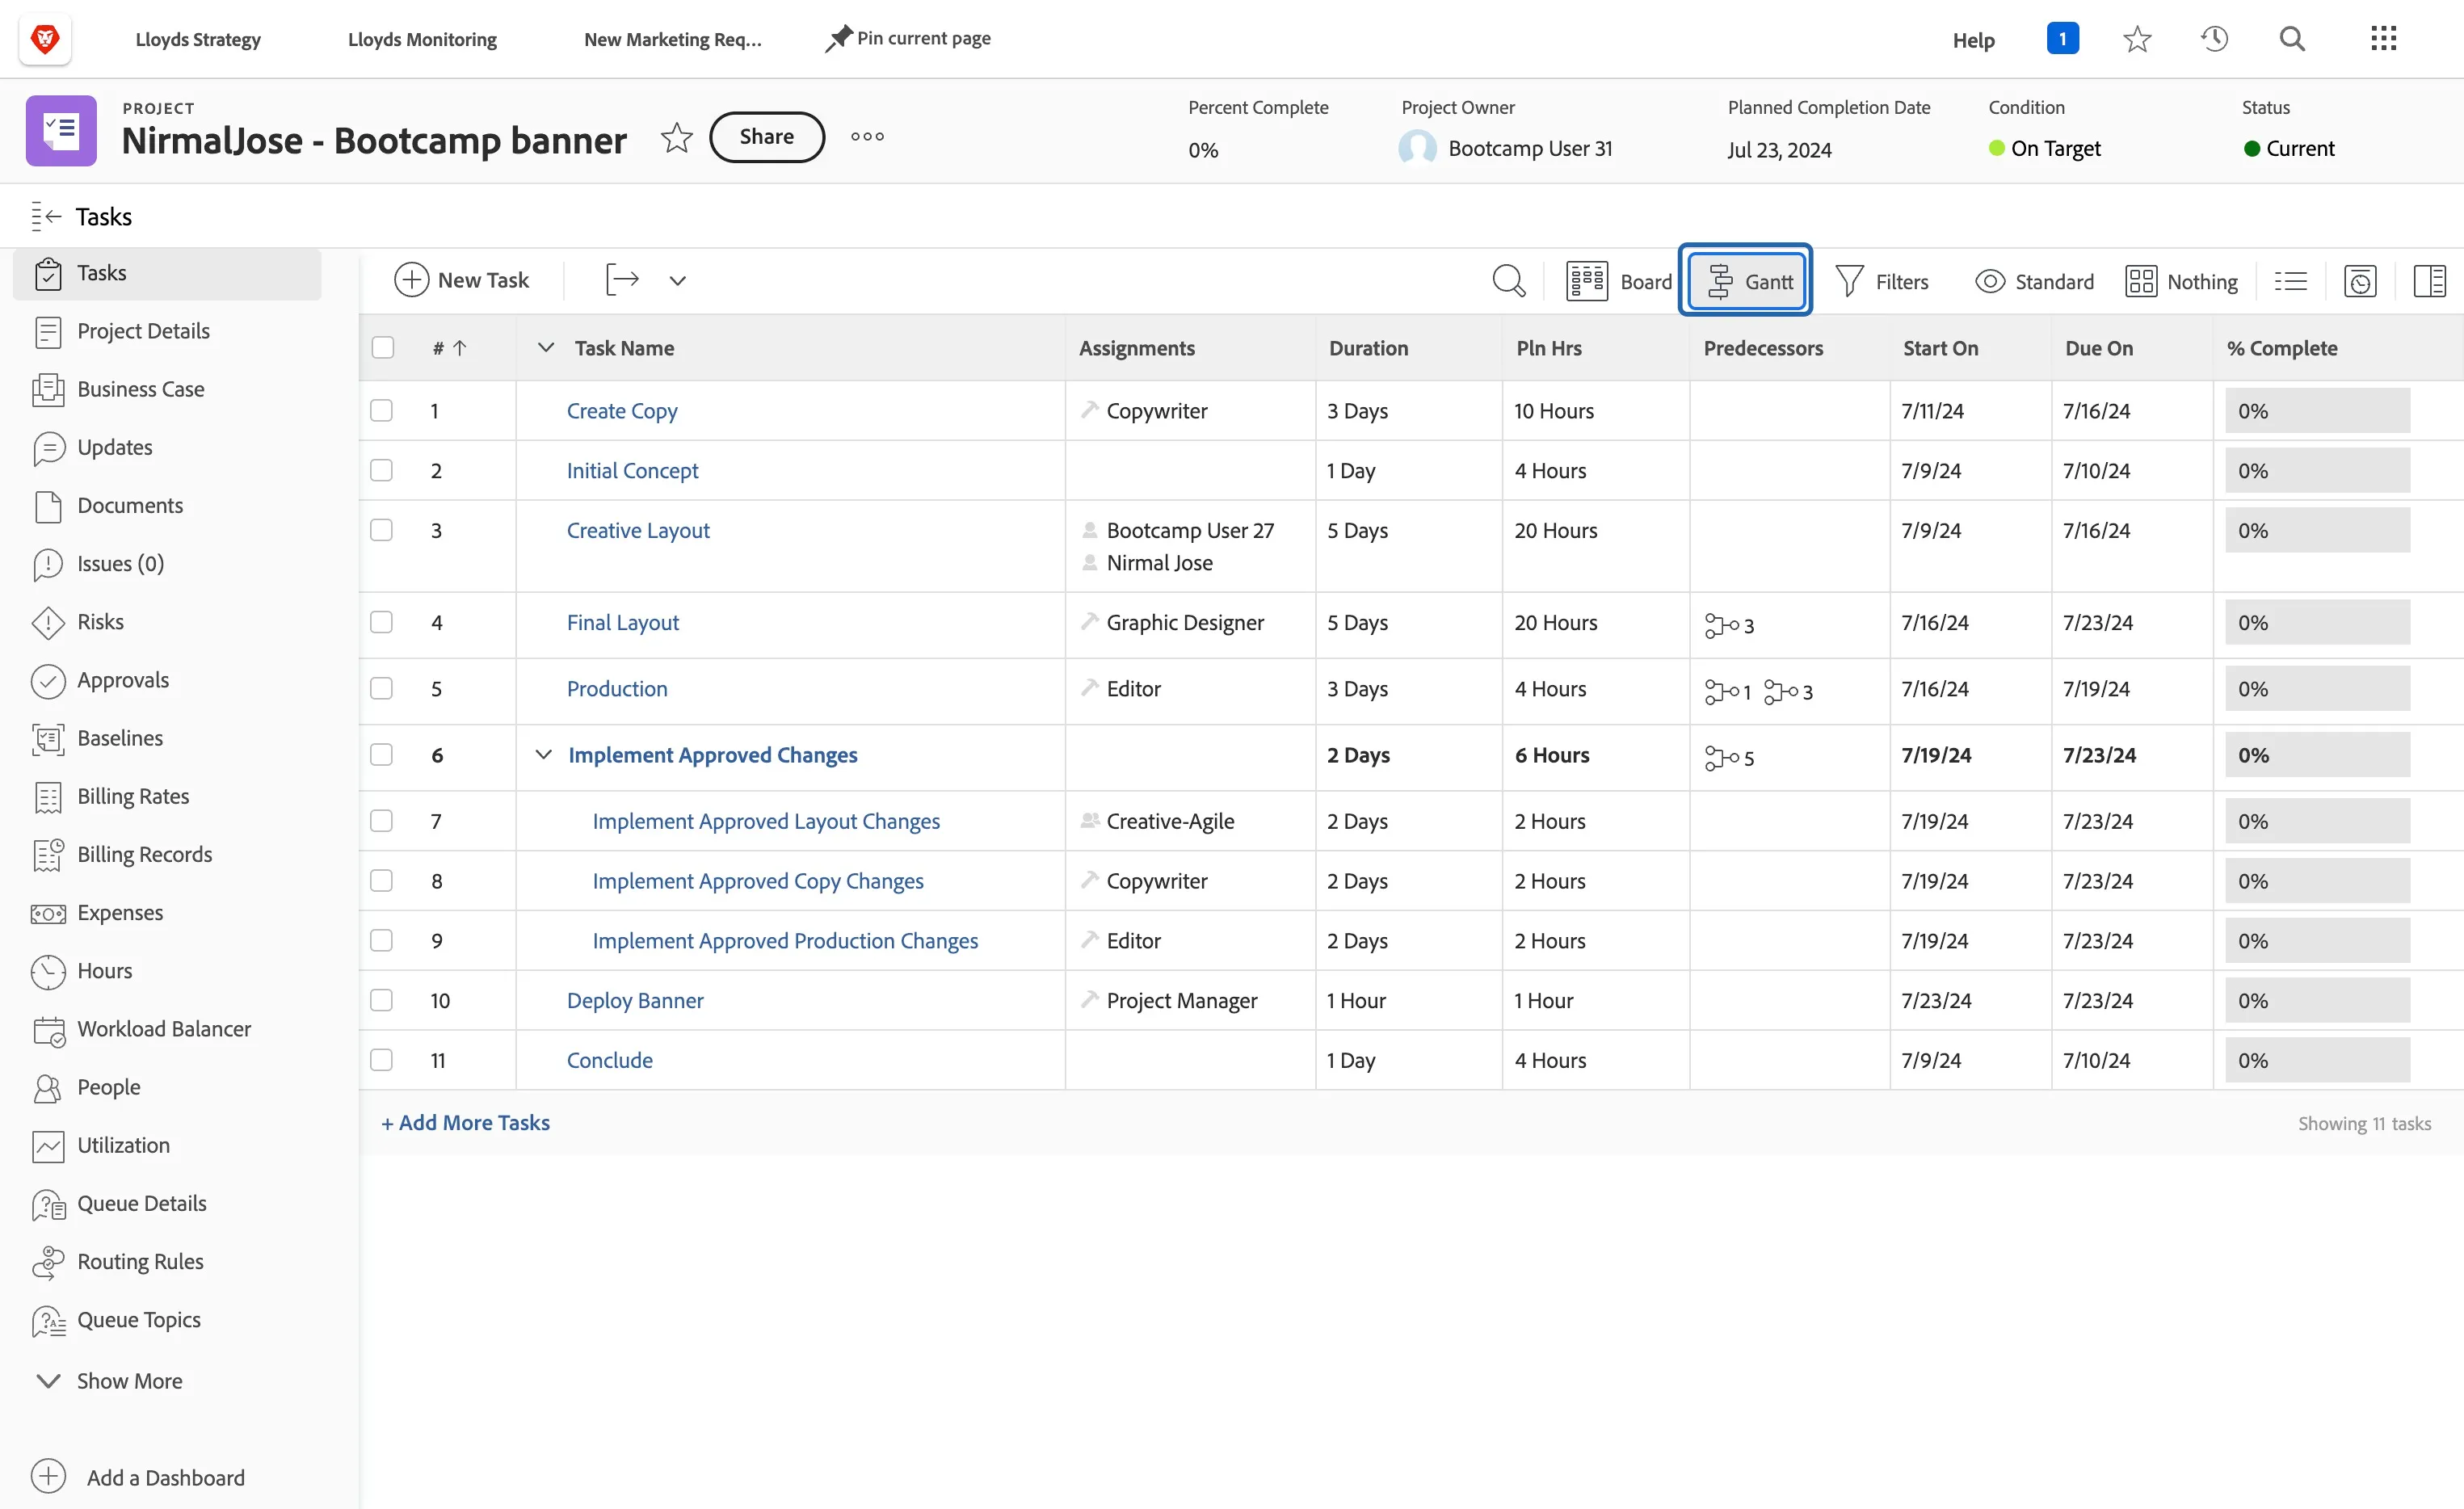
Task: Switch to the Board view
Action: tap(1619, 281)
